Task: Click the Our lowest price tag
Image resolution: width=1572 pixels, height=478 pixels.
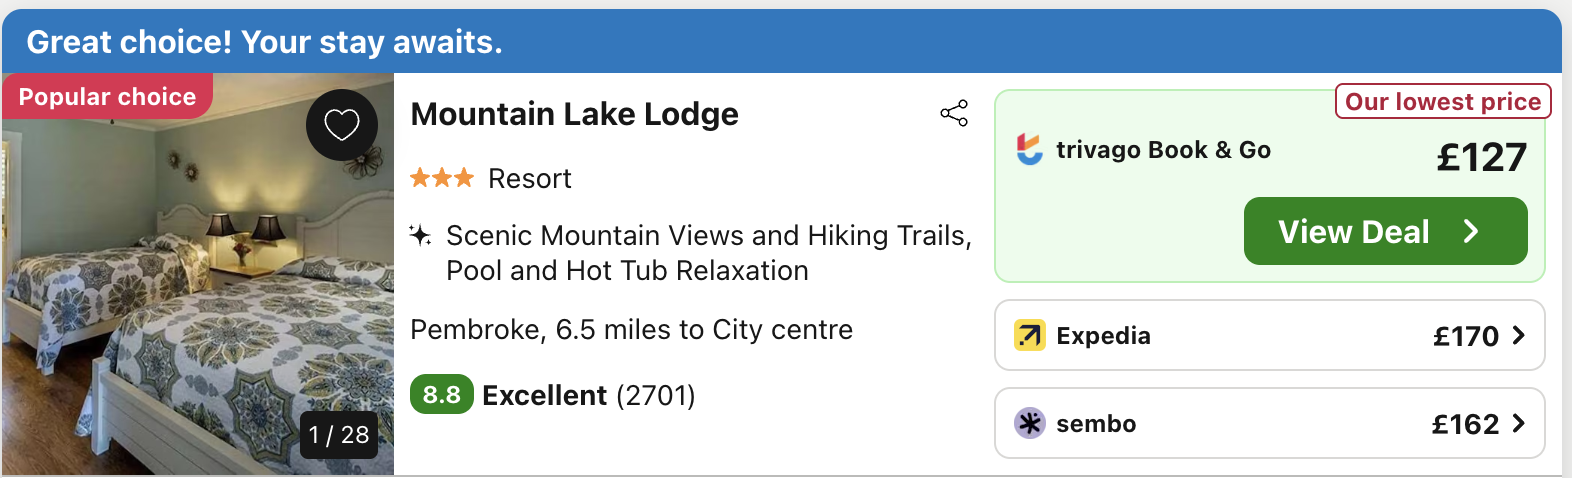Action: tap(1442, 102)
